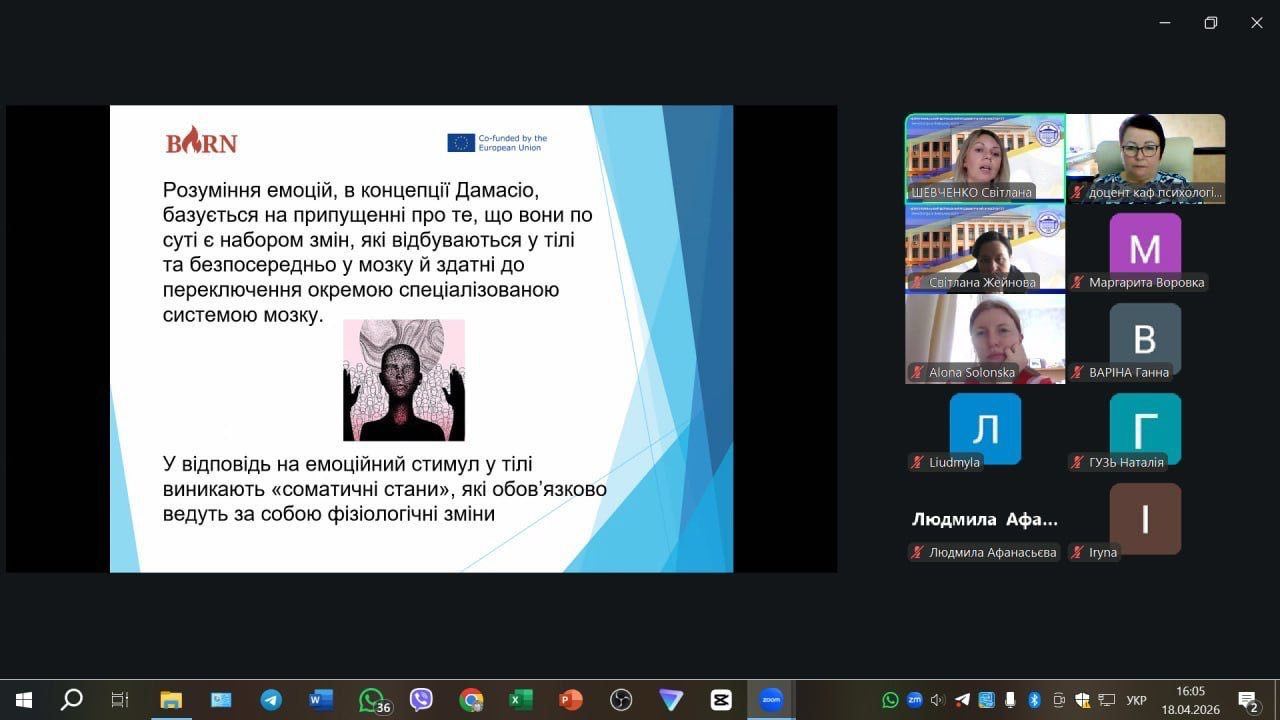Switch to OBS Studio in taskbar

[621, 700]
